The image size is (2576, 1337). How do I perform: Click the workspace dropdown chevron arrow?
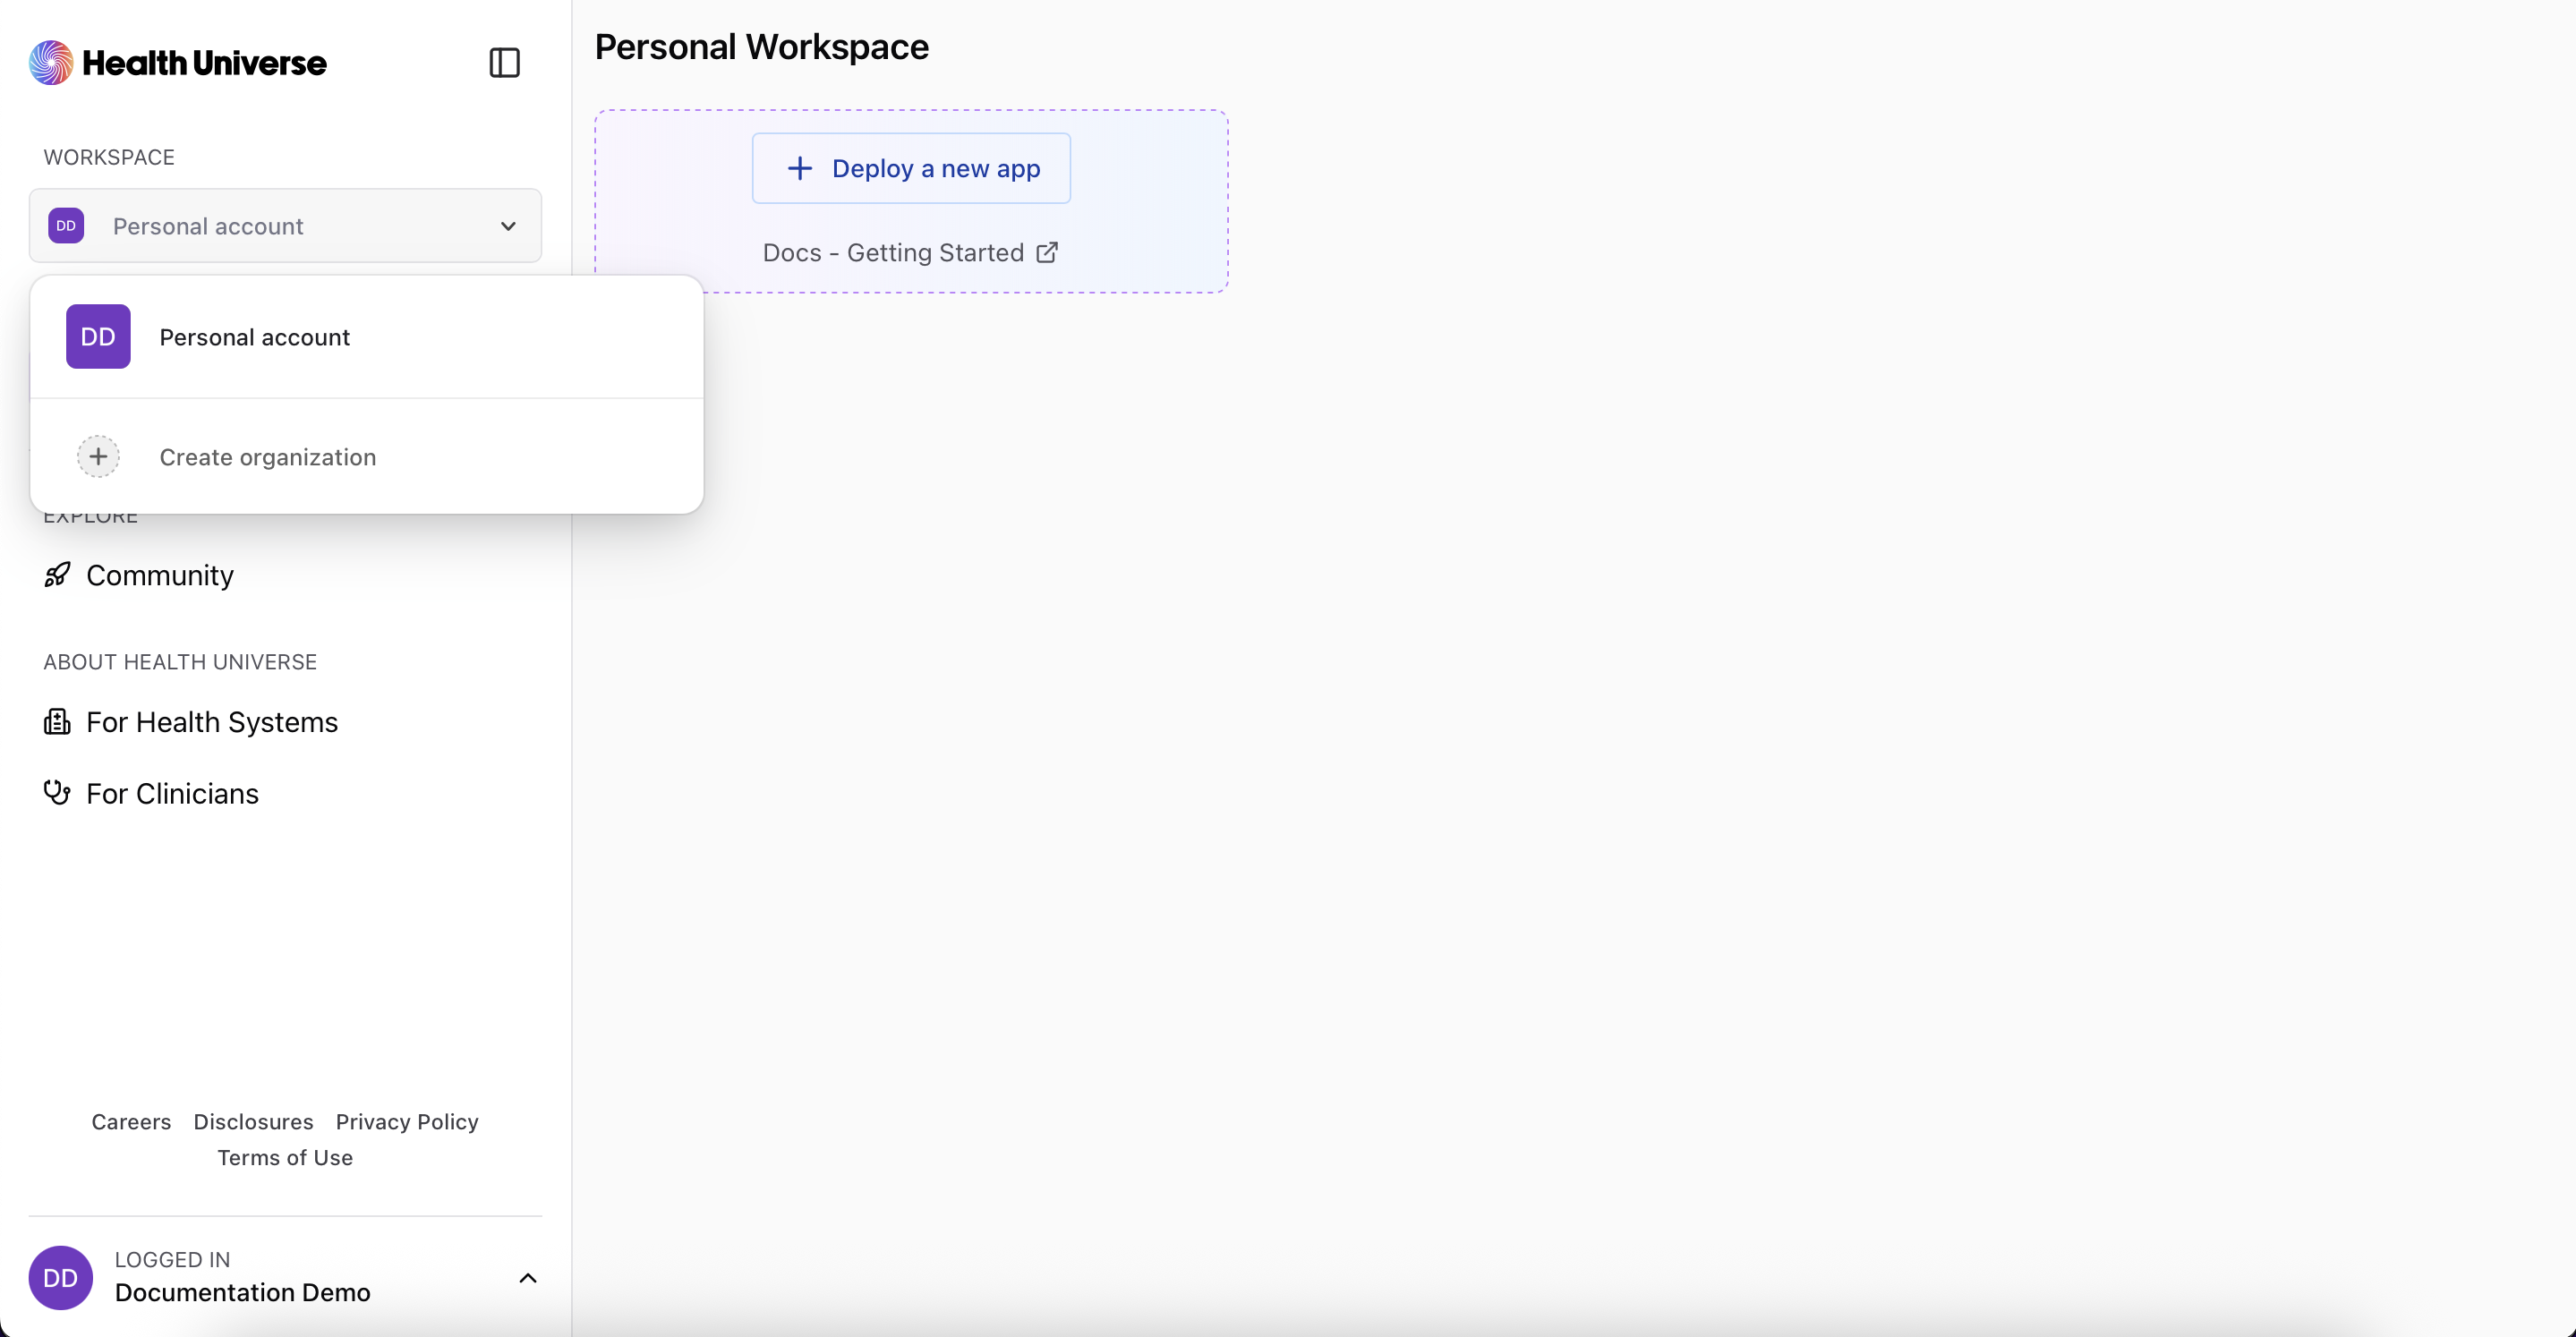(x=508, y=226)
